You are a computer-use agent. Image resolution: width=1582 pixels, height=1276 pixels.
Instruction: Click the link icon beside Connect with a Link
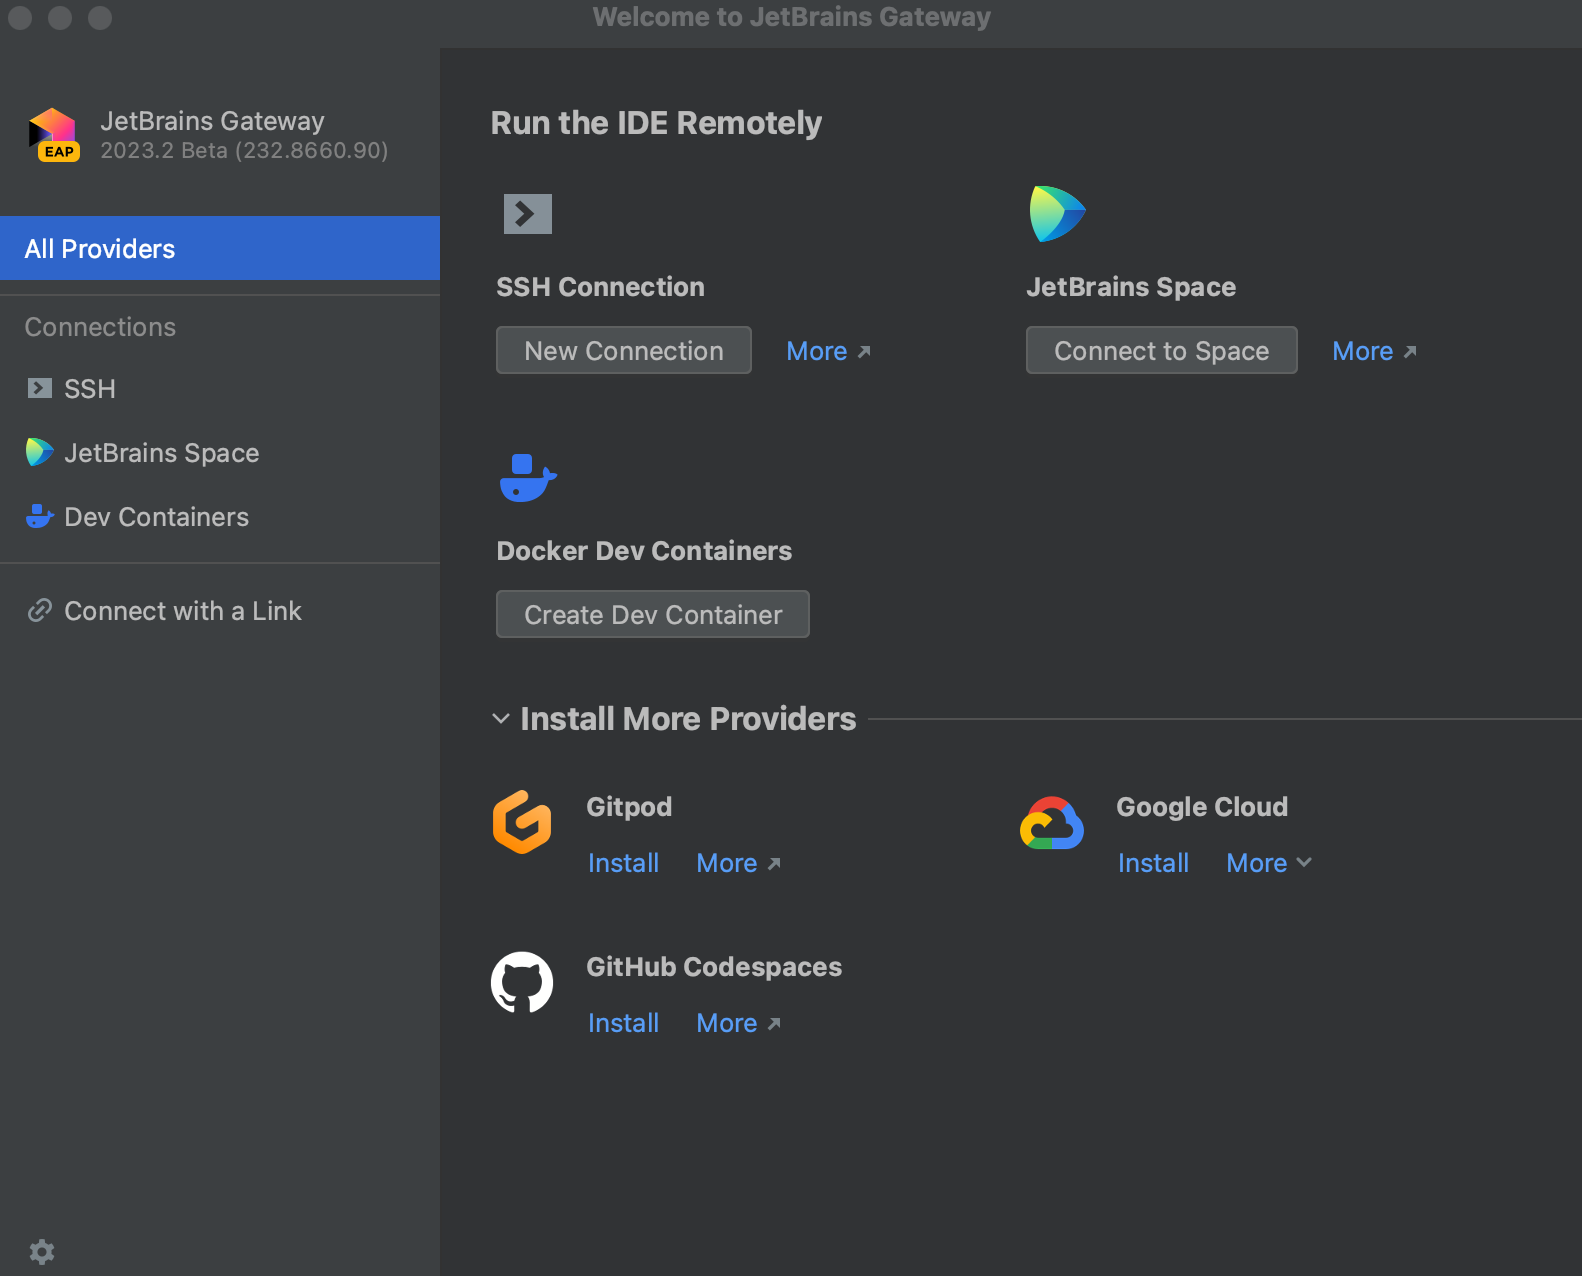[40, 610]
